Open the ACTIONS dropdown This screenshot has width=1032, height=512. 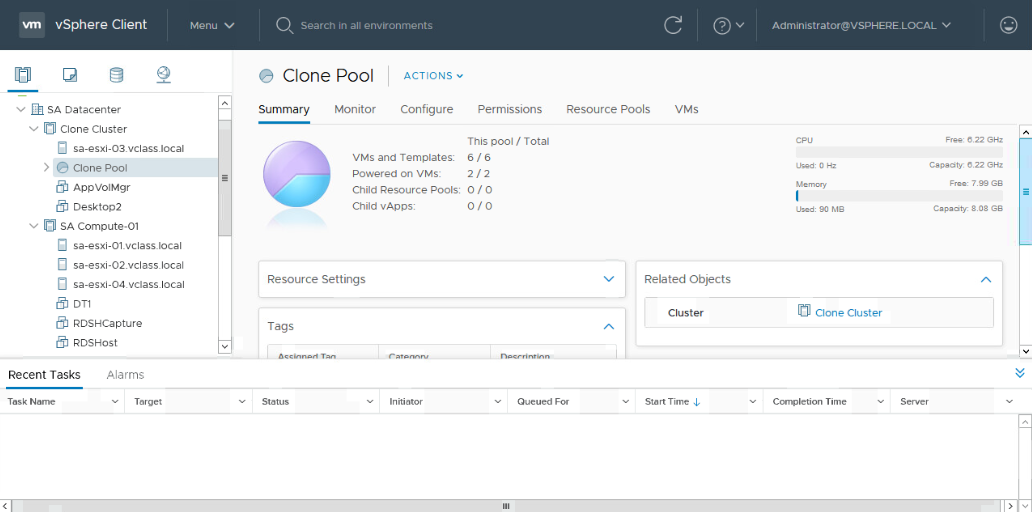coord(433,76)
